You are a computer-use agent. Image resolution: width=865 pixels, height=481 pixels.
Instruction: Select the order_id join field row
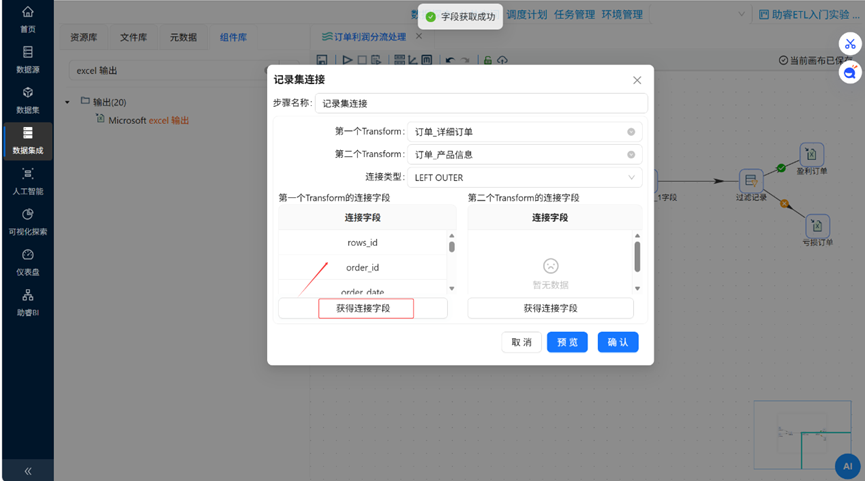[x=362, y=268]
